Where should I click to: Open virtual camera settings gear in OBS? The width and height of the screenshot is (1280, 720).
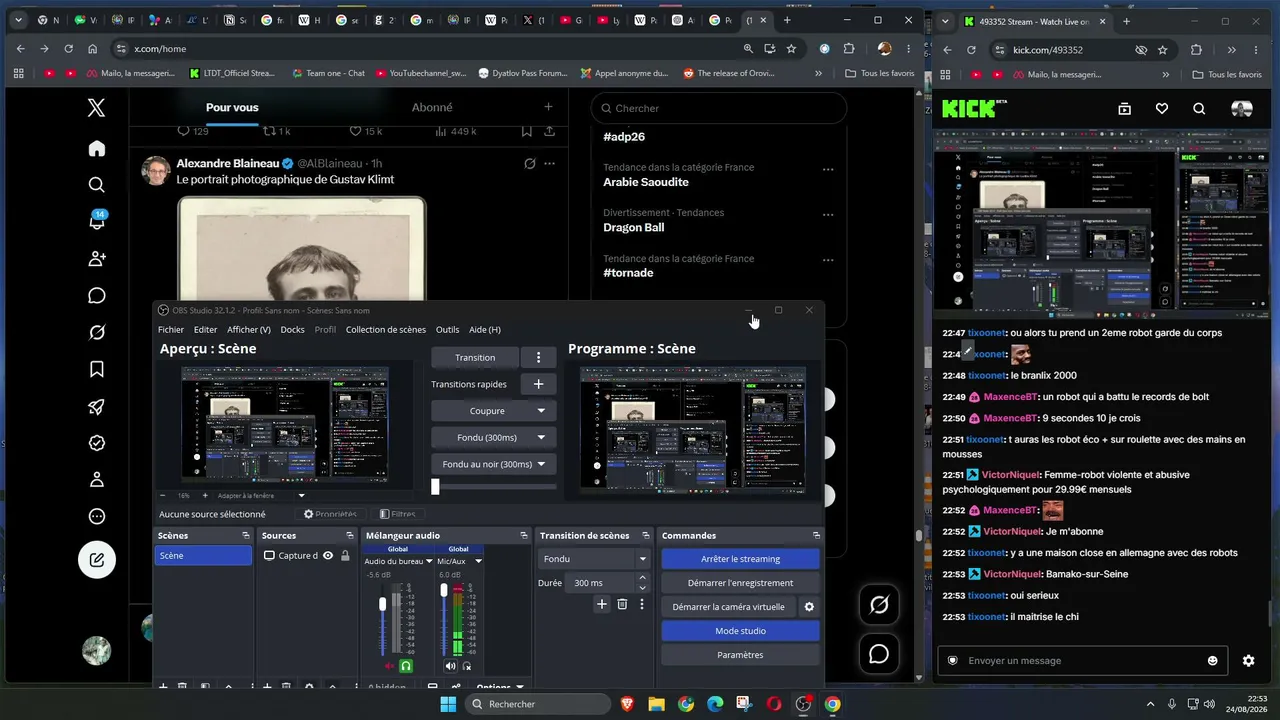[x=809, y=607]
